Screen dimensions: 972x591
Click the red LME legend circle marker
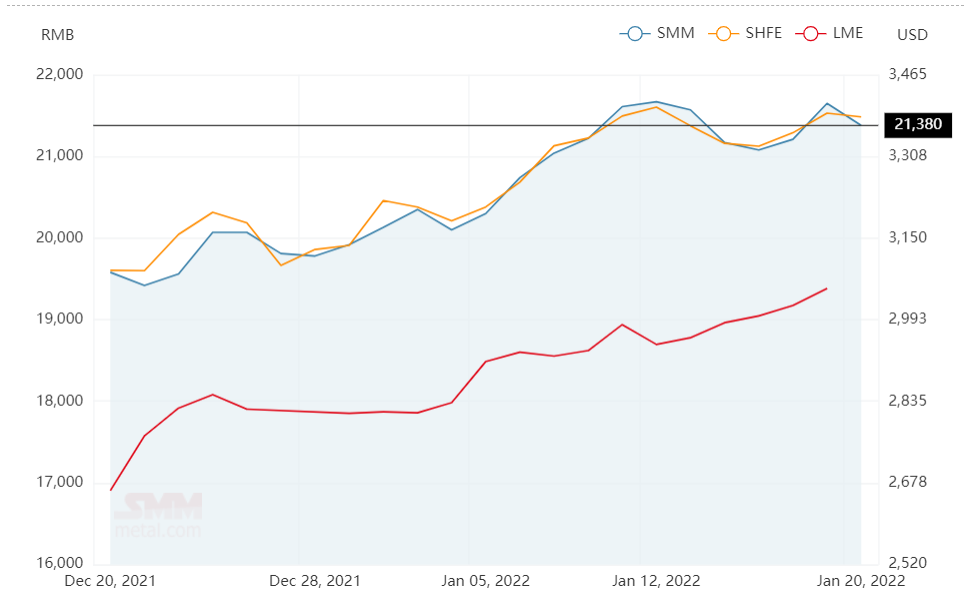[810, 33]
